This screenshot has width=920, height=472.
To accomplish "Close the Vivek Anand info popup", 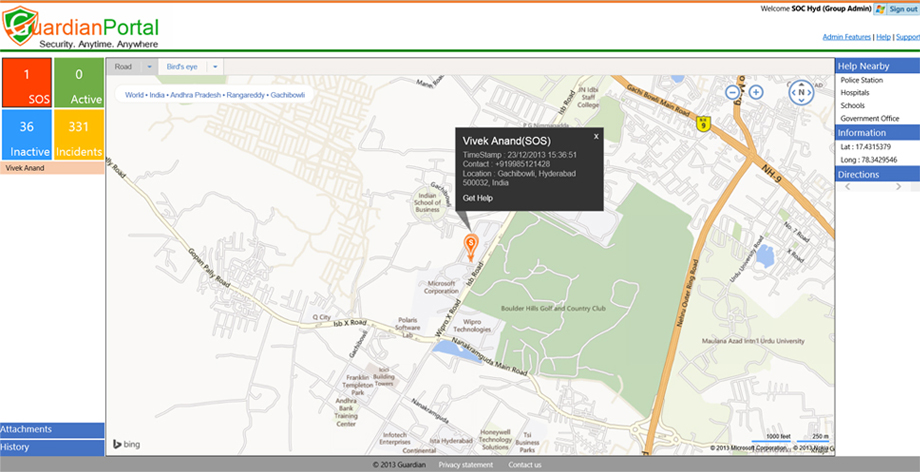I will [596, 136].
